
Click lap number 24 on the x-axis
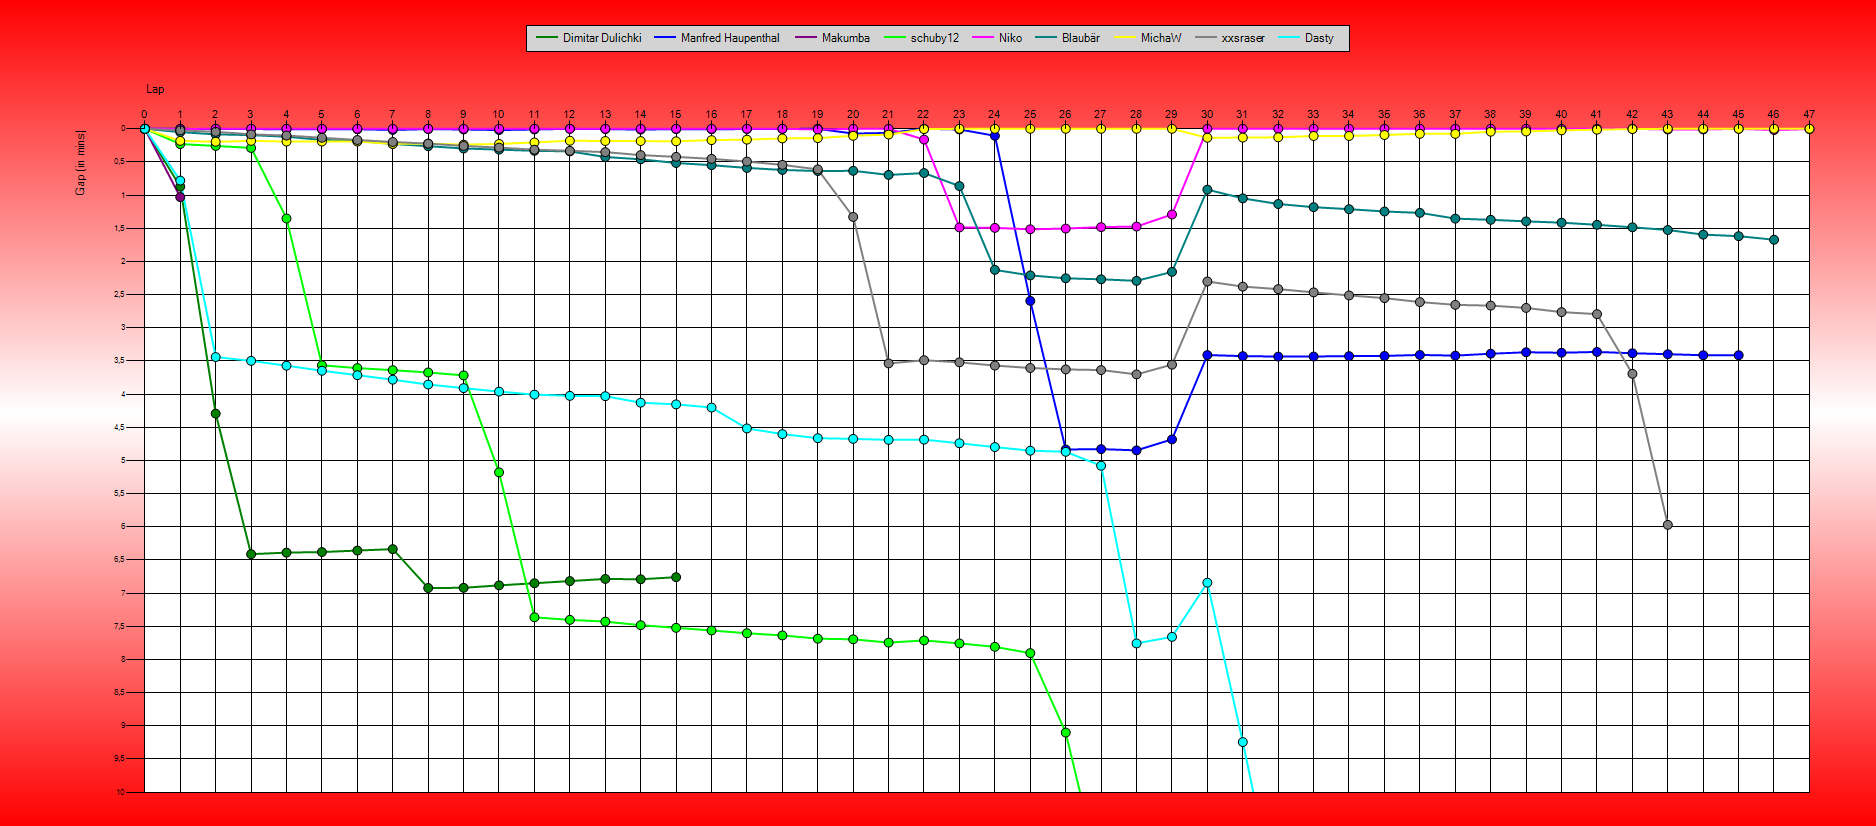(994, 114)
